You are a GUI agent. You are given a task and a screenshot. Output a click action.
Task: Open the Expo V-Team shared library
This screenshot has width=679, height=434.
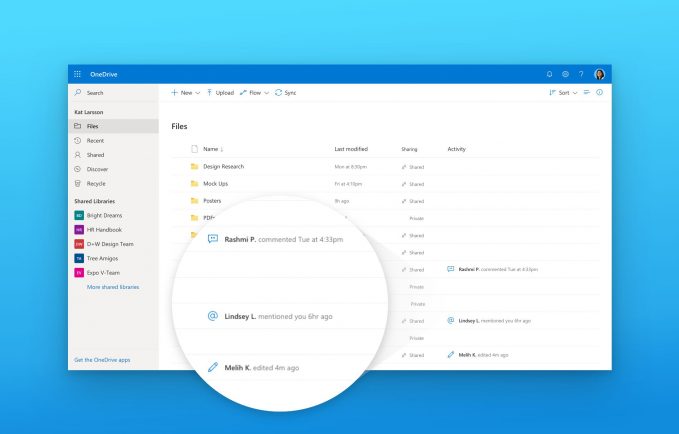[x=113, y=272]
